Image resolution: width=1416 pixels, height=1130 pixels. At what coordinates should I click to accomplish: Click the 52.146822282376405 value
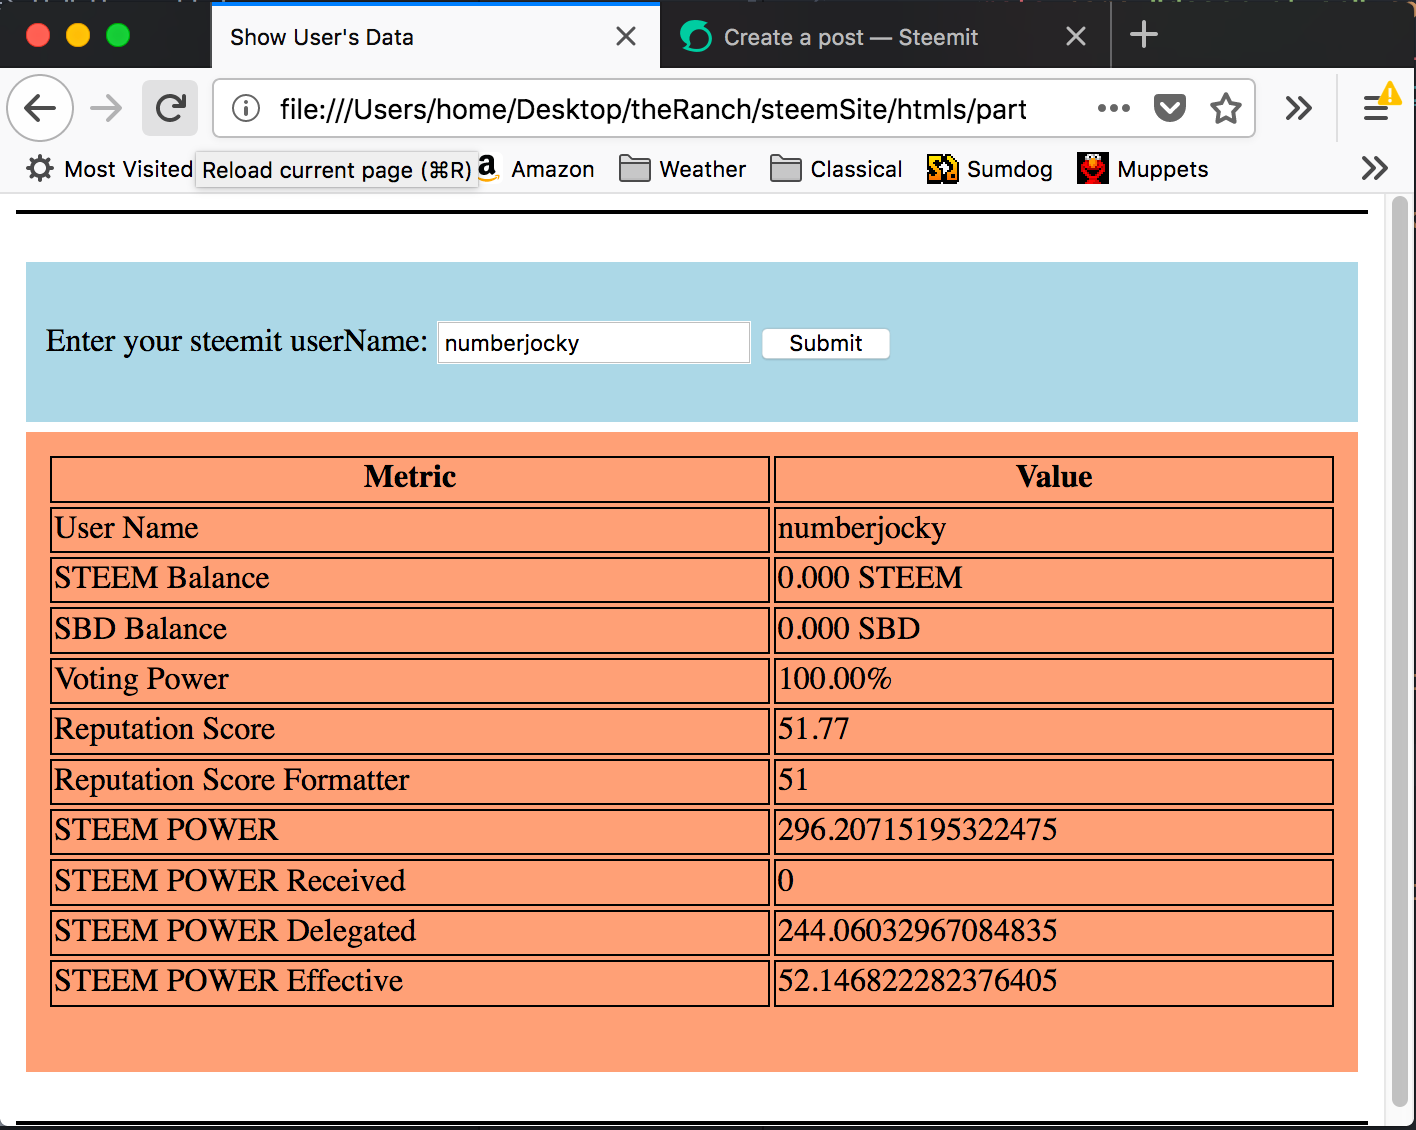click(918, 981)
